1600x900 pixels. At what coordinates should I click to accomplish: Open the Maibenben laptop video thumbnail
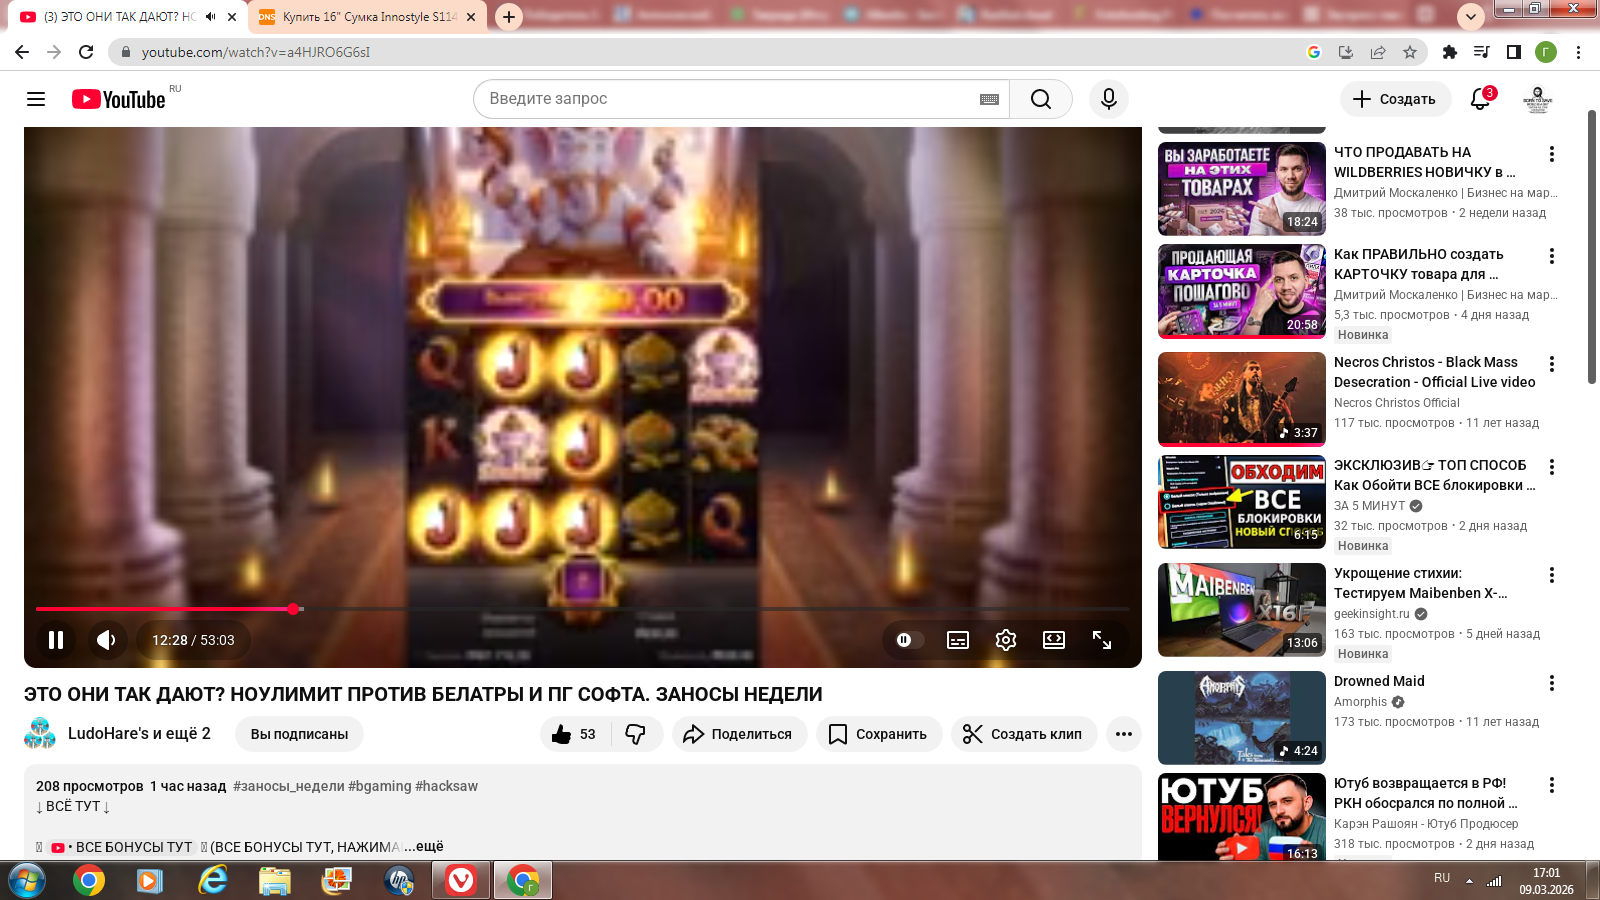click(x=1242, y=610)
